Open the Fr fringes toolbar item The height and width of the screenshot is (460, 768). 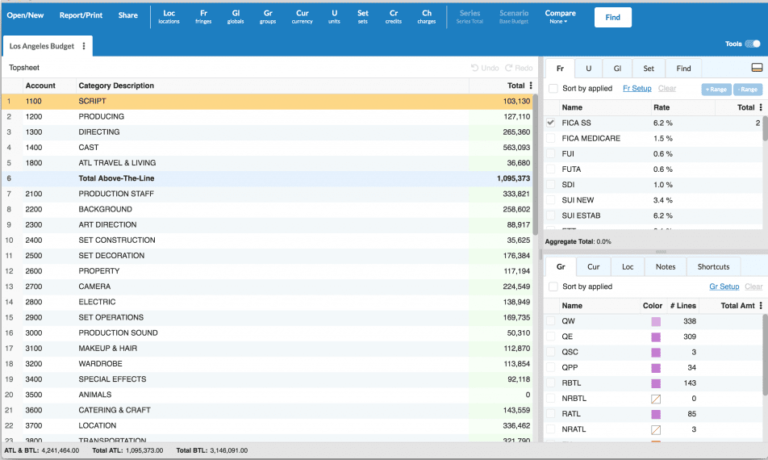pos(203,16)
